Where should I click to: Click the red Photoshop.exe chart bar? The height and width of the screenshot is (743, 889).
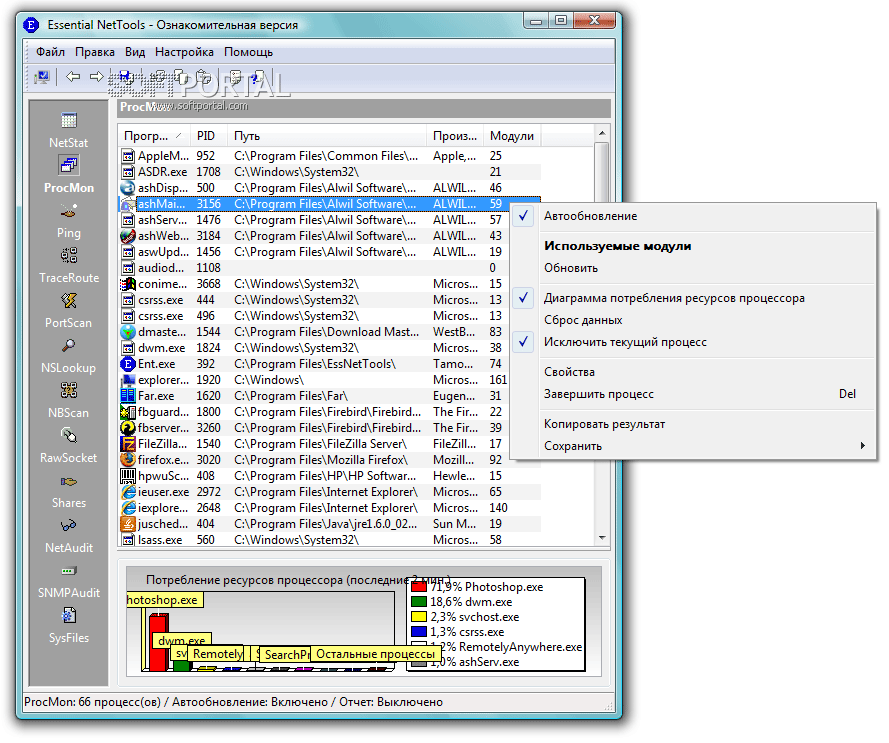159,642
